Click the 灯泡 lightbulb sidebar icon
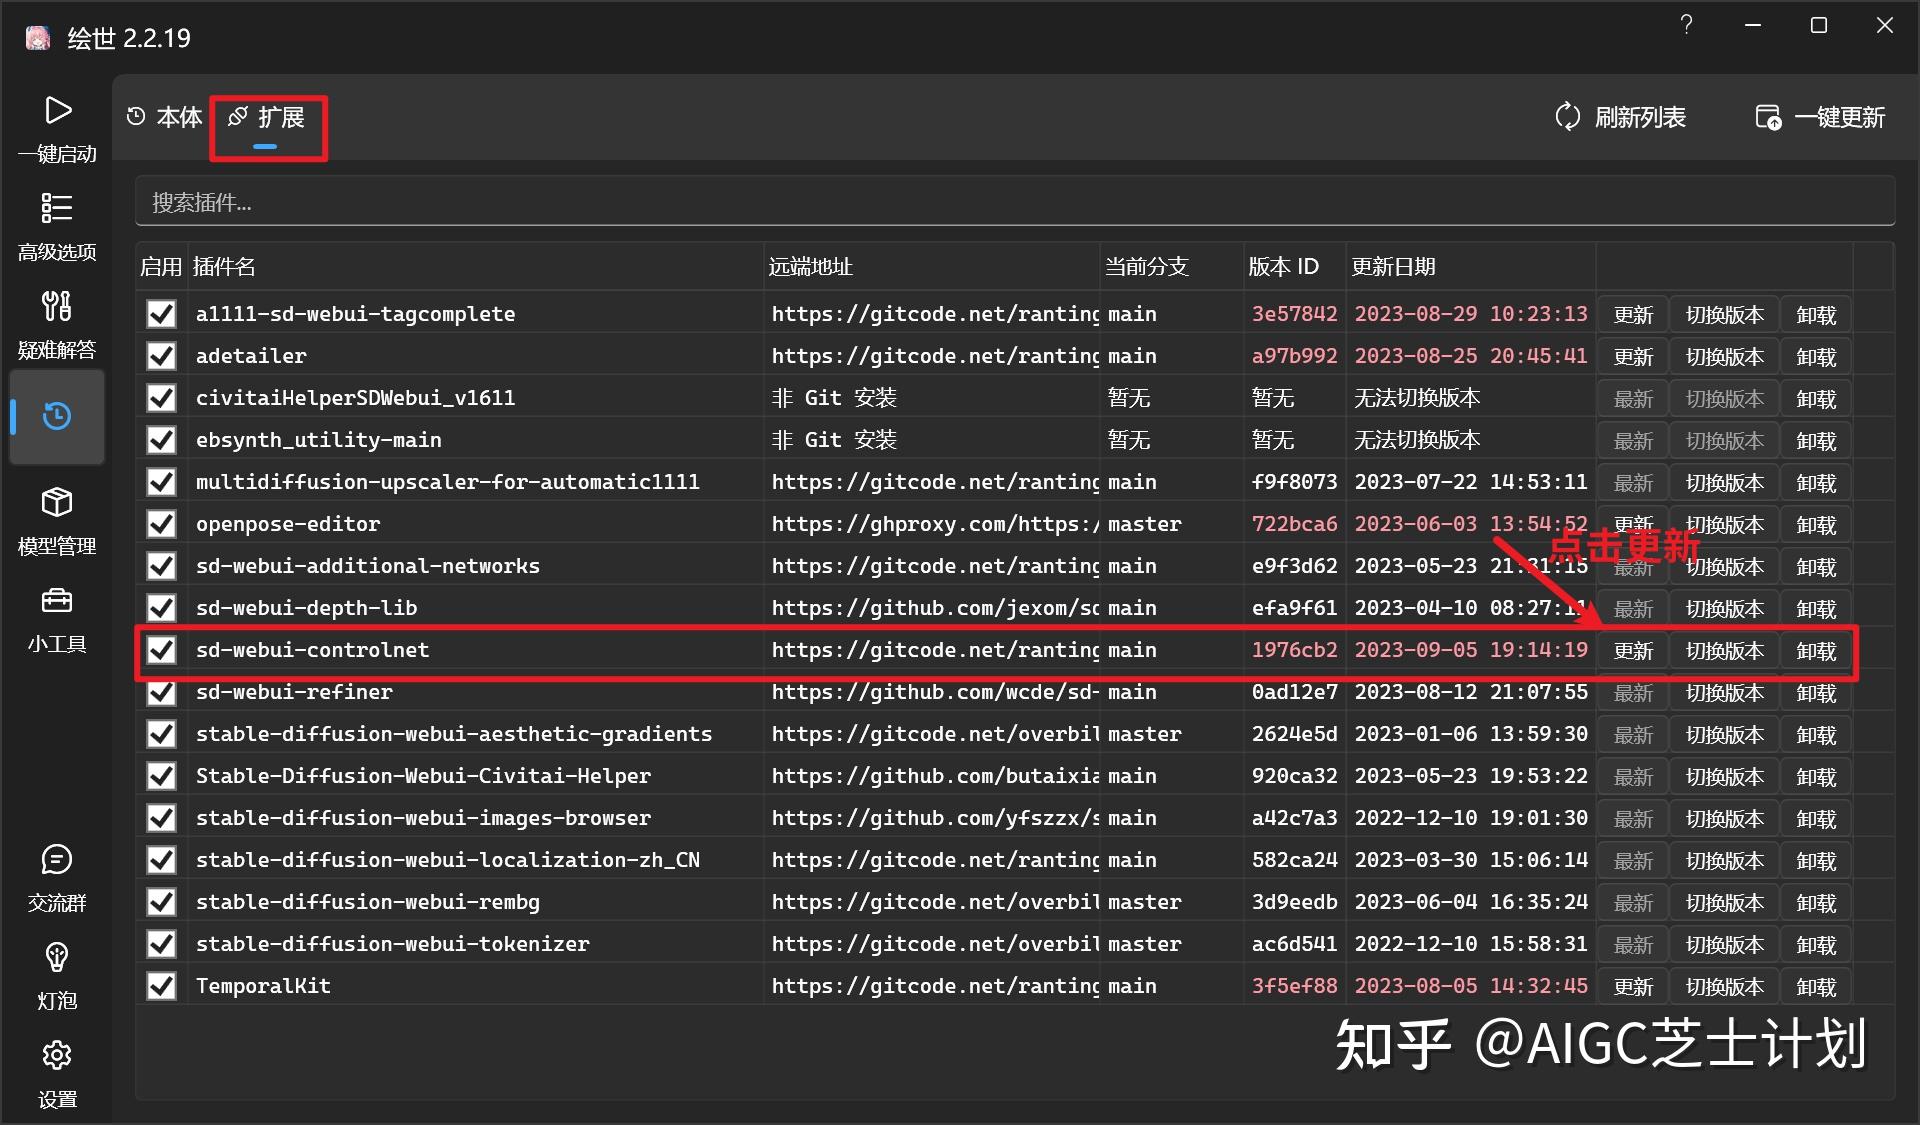This screenshot has height=1125, width=1920. pyautogui.click(x=57, y=958)
